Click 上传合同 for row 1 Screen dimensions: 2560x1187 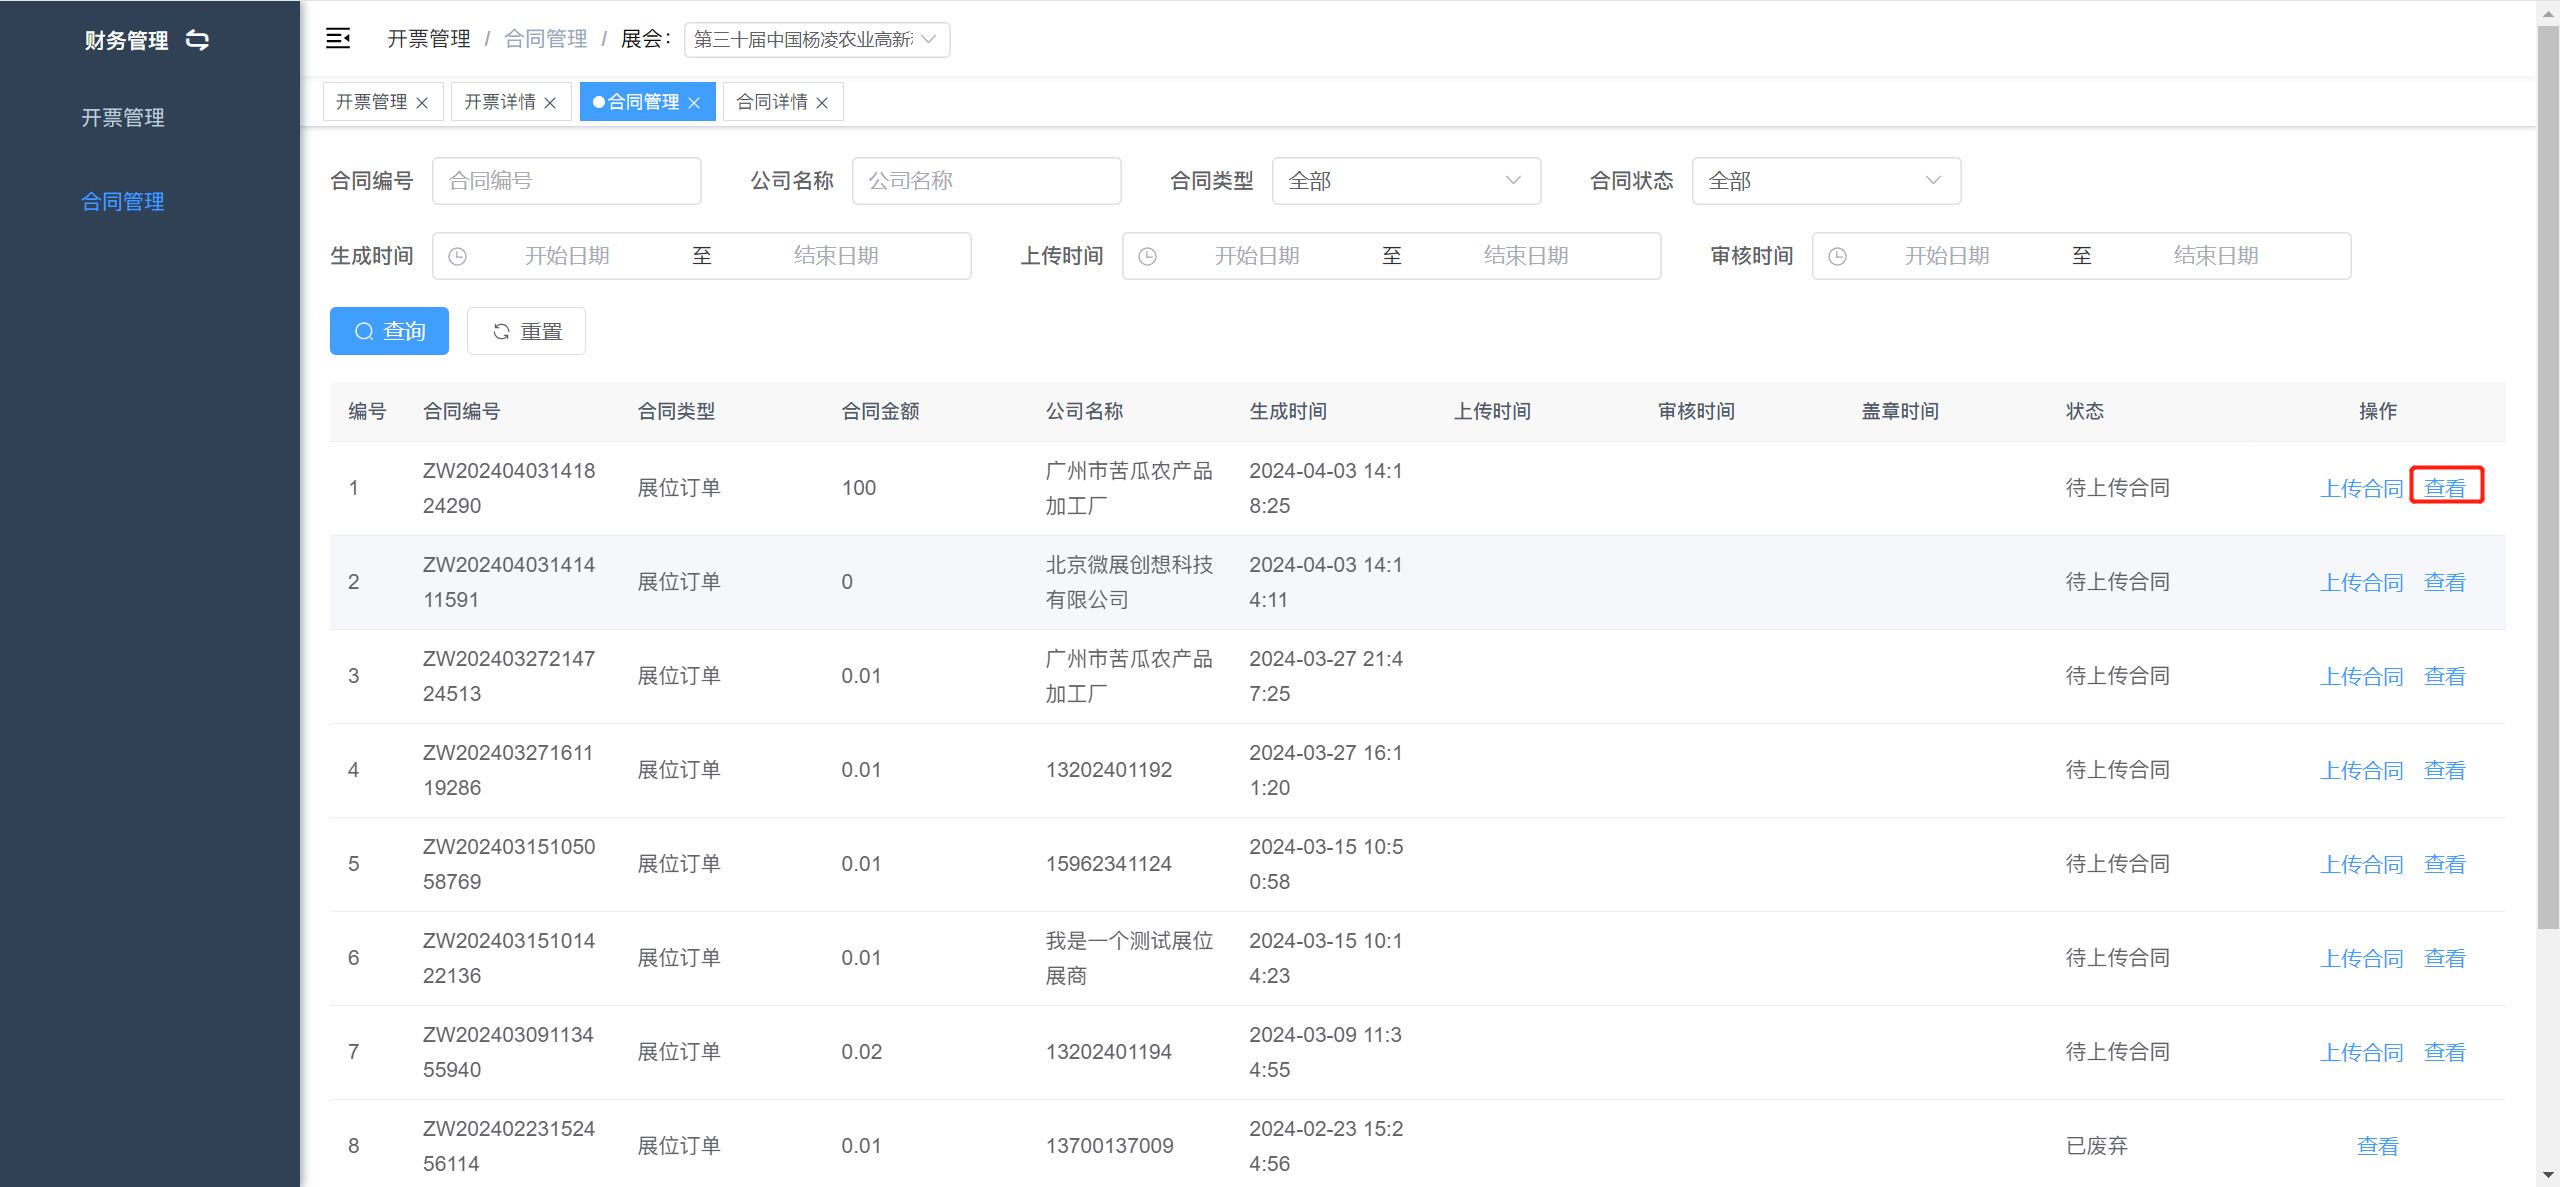(x=2361, y=488)
